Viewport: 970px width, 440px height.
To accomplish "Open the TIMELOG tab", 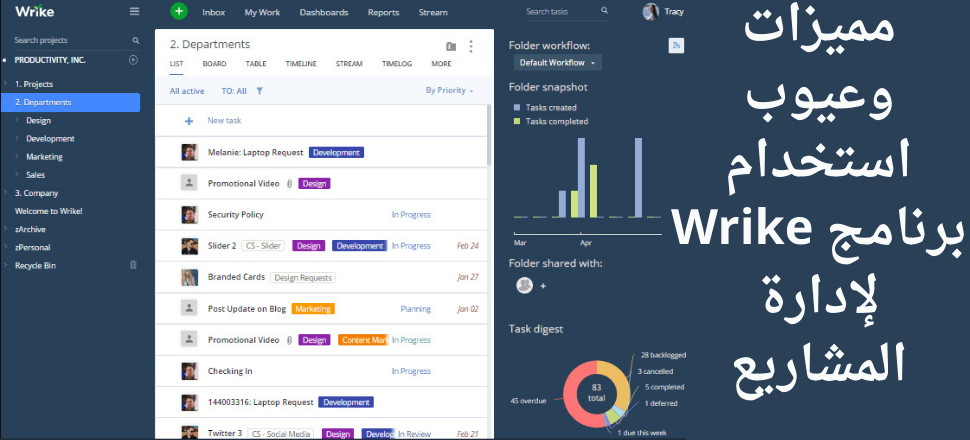I will point(397,64).
